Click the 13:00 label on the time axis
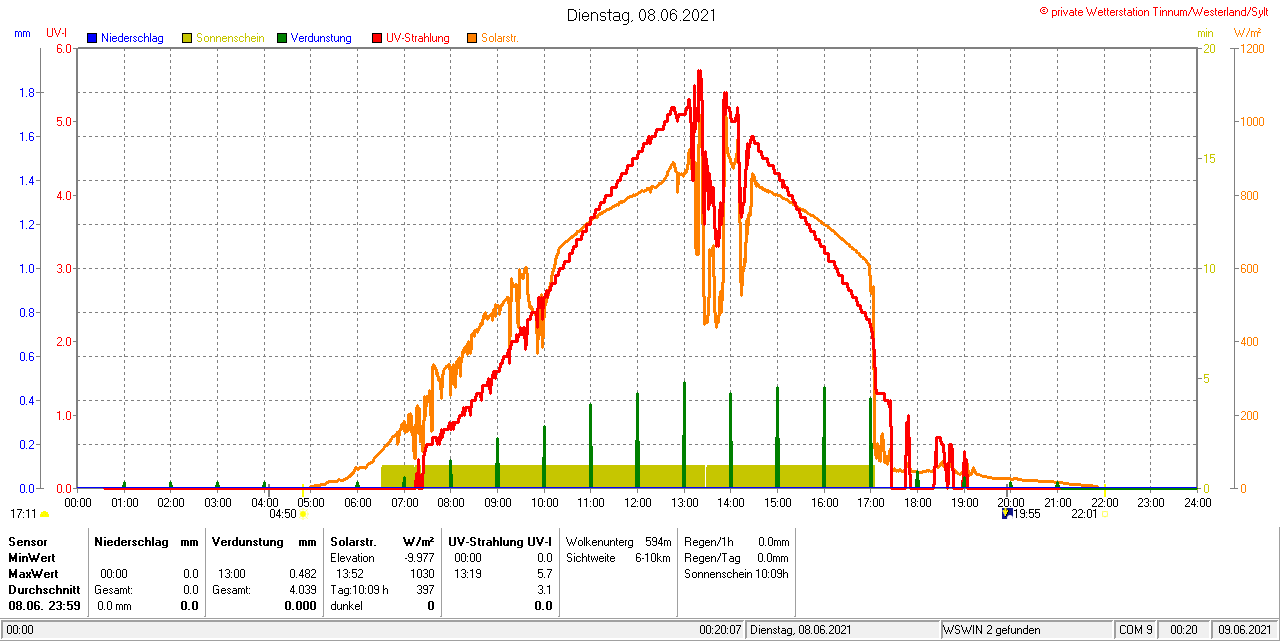The height and width of the screenshot is (641, 1280). [x=684, y=502]
